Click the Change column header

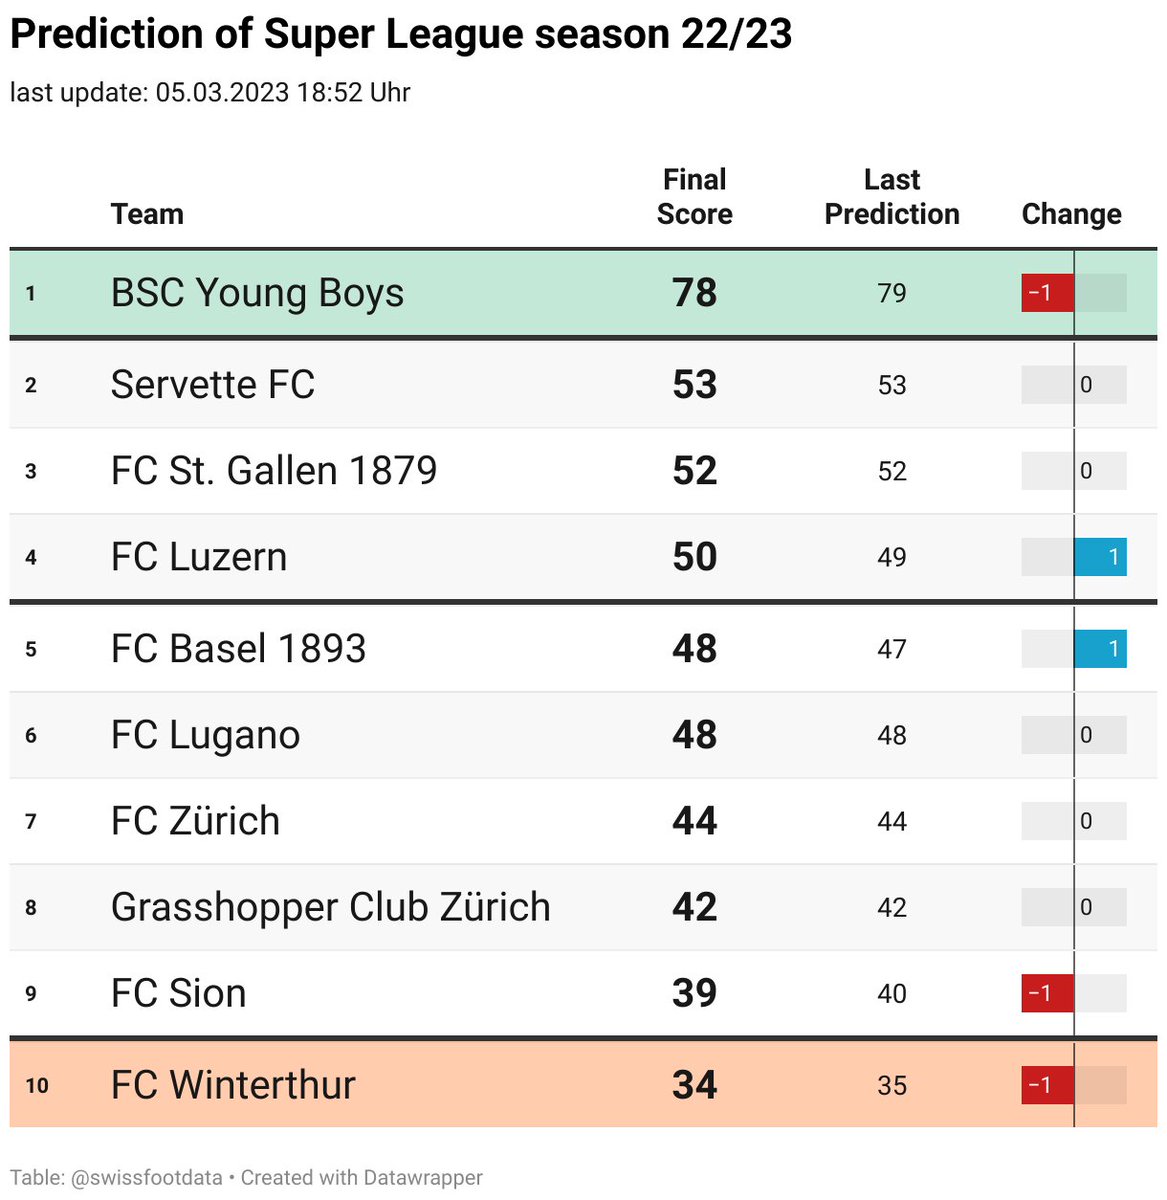point(1071,214)
